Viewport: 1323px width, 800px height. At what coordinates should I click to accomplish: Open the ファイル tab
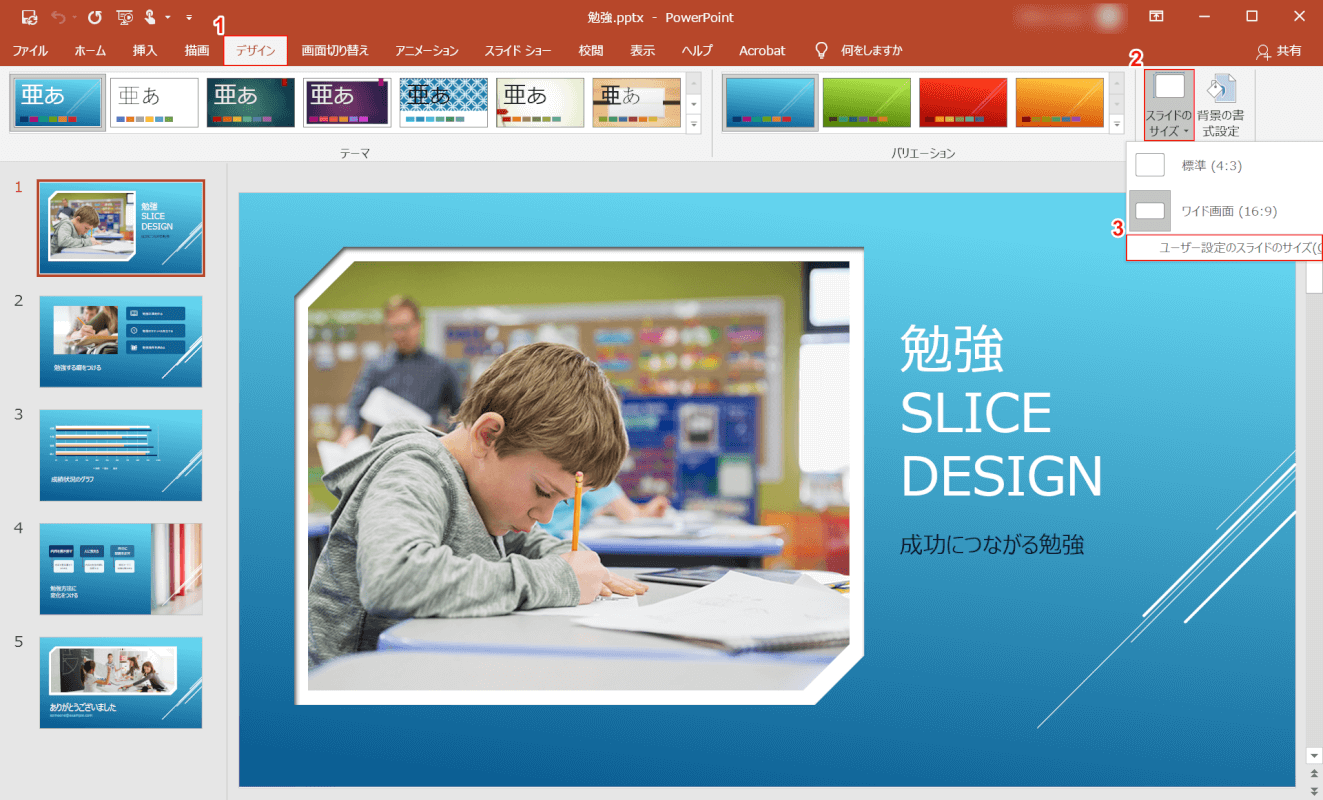(30, 50)
